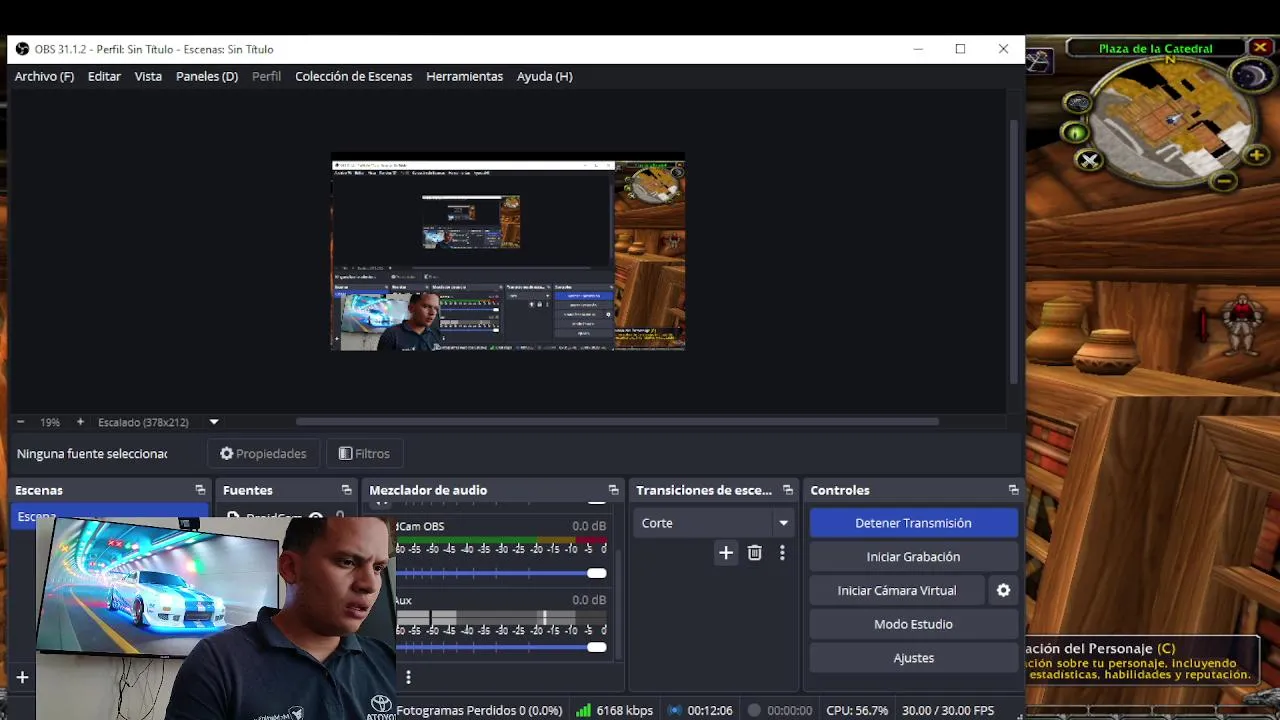1280x720 pixels.
Task: Open the Ayuda (H) menu
Action: point(544,76)
